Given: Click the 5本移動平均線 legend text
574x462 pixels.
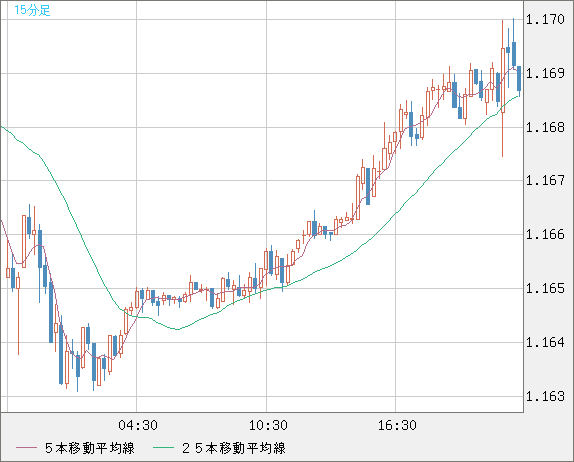Looking at the screenshot, I should (90, 448).
